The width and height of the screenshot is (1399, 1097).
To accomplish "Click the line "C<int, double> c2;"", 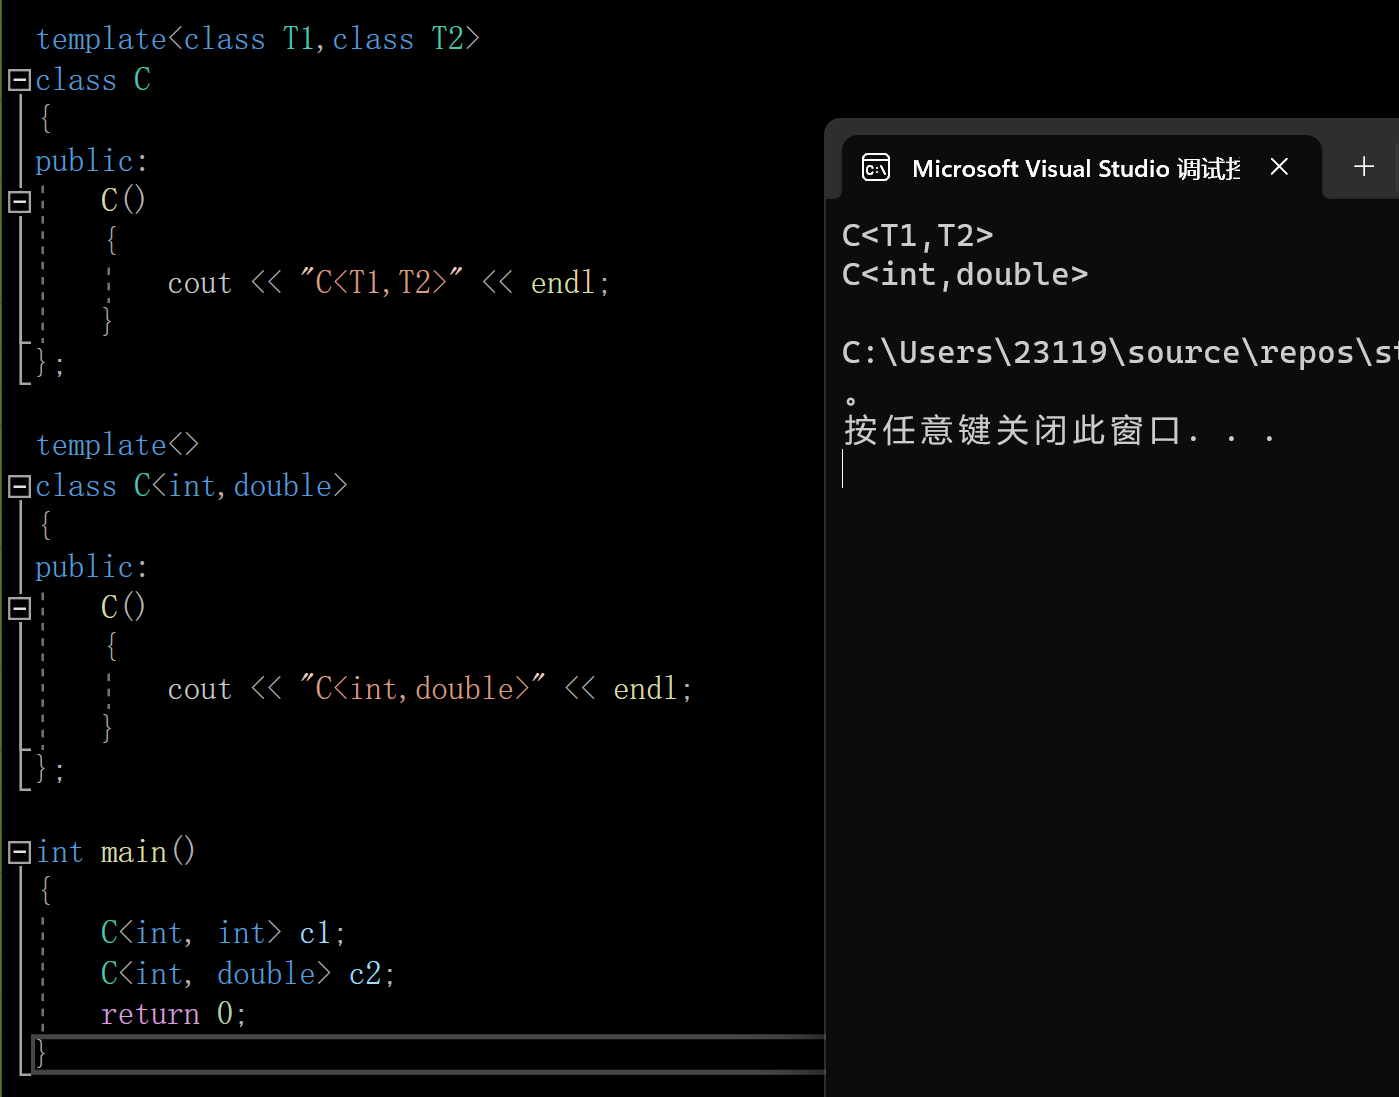I will pyautogui.click(x=248, y=974).
